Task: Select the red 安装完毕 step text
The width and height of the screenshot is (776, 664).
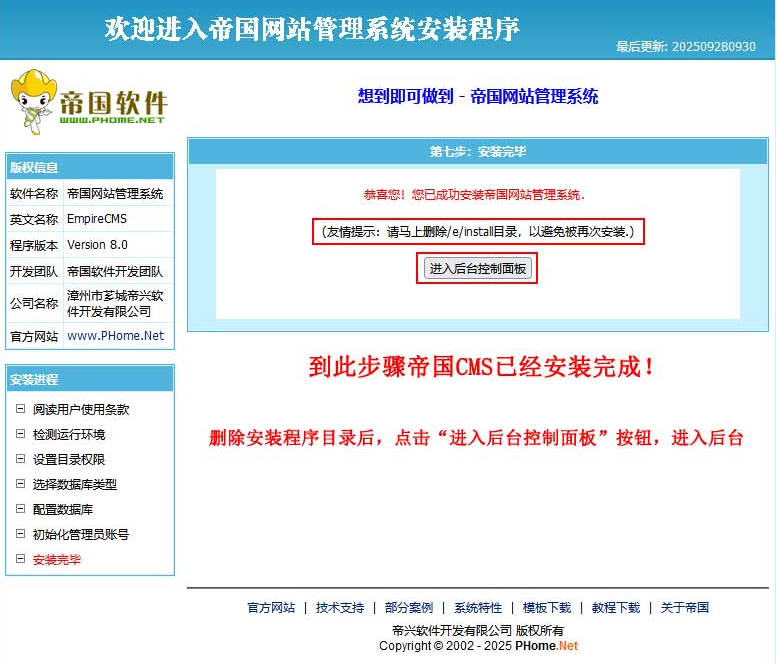Action: pos(56,560)
